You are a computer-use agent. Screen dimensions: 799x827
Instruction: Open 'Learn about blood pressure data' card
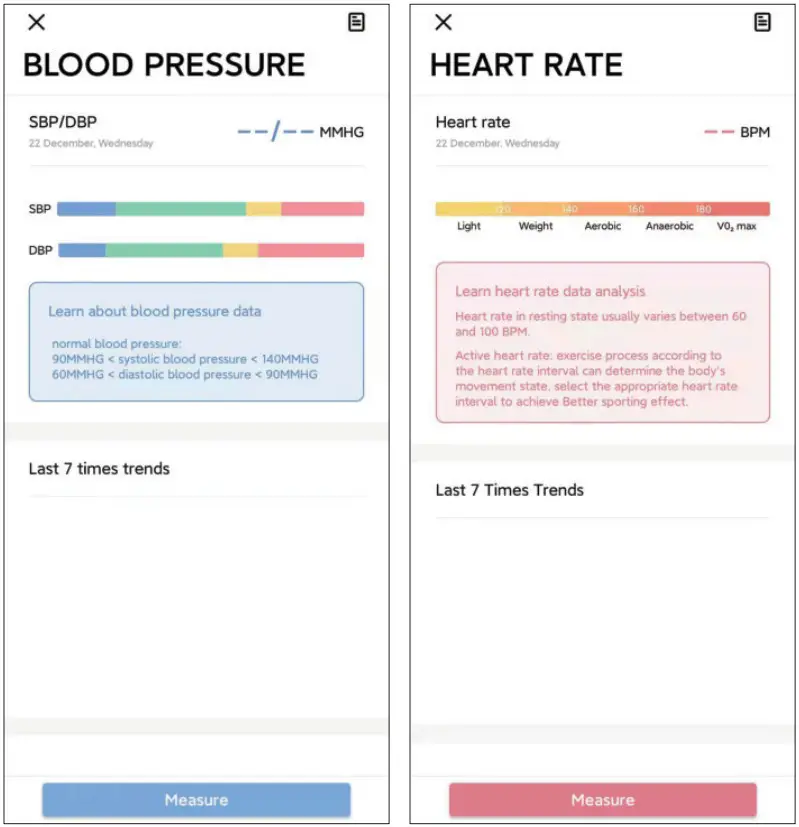[196, 342]
